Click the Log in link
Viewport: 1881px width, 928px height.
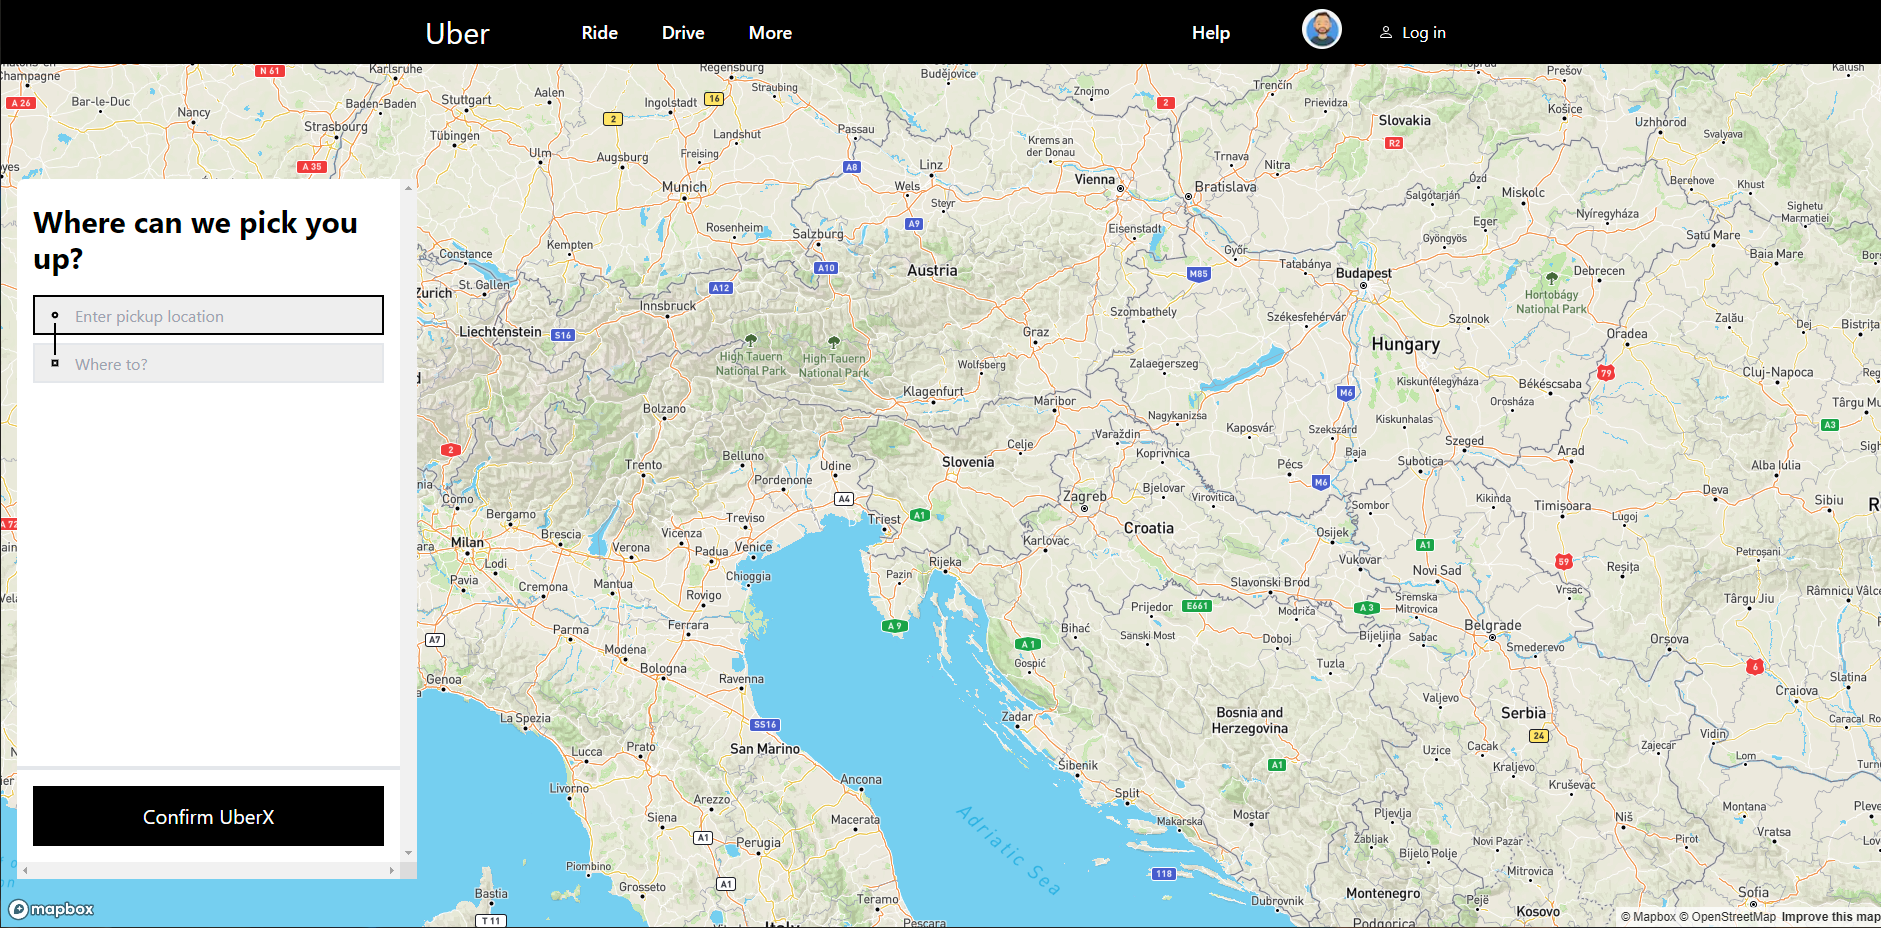1424,33
